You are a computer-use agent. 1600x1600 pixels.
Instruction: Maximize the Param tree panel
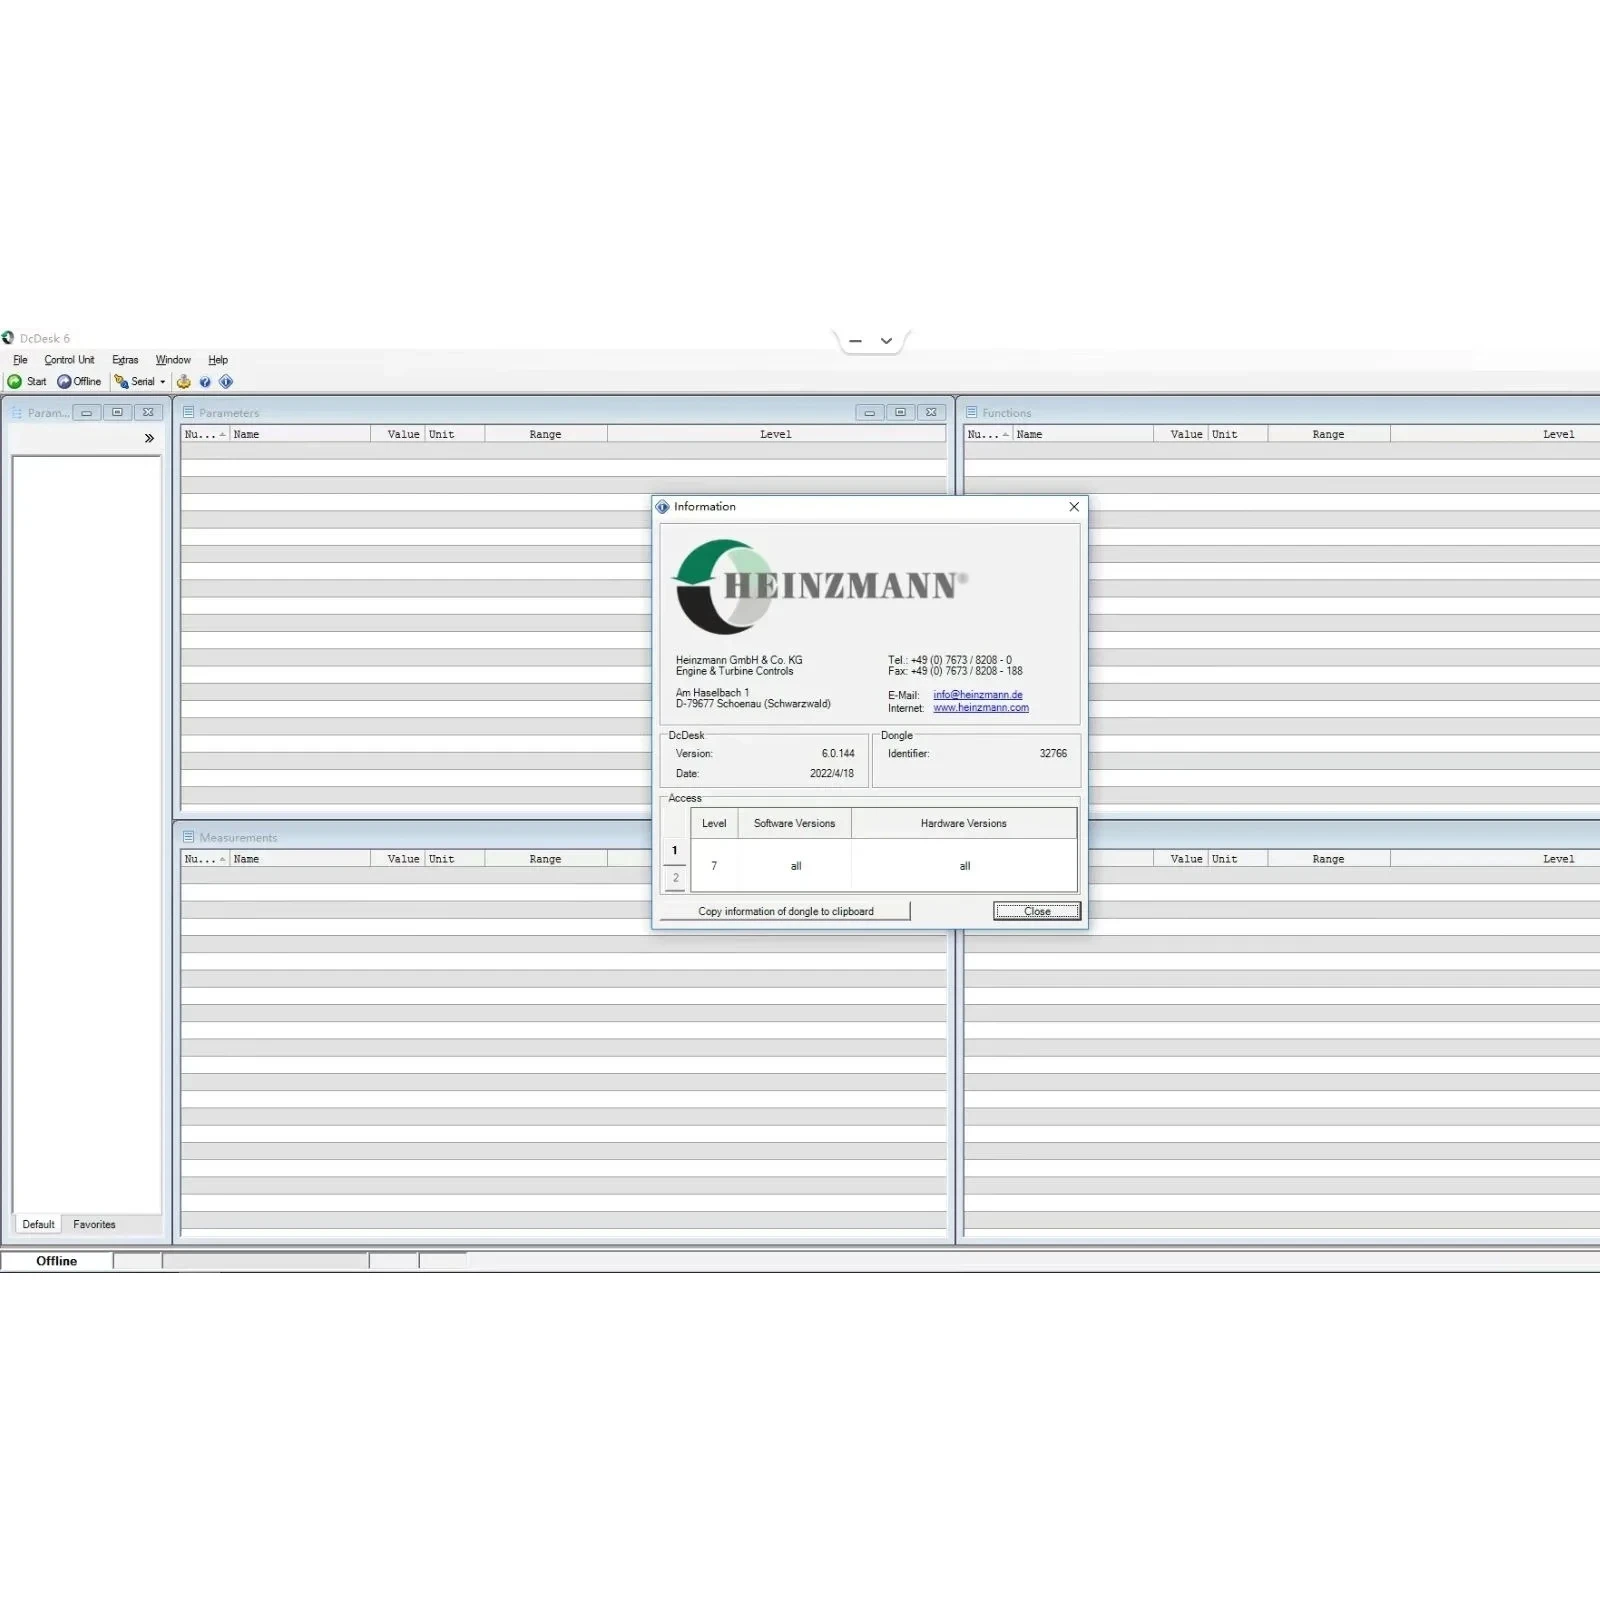pos(117,412)
